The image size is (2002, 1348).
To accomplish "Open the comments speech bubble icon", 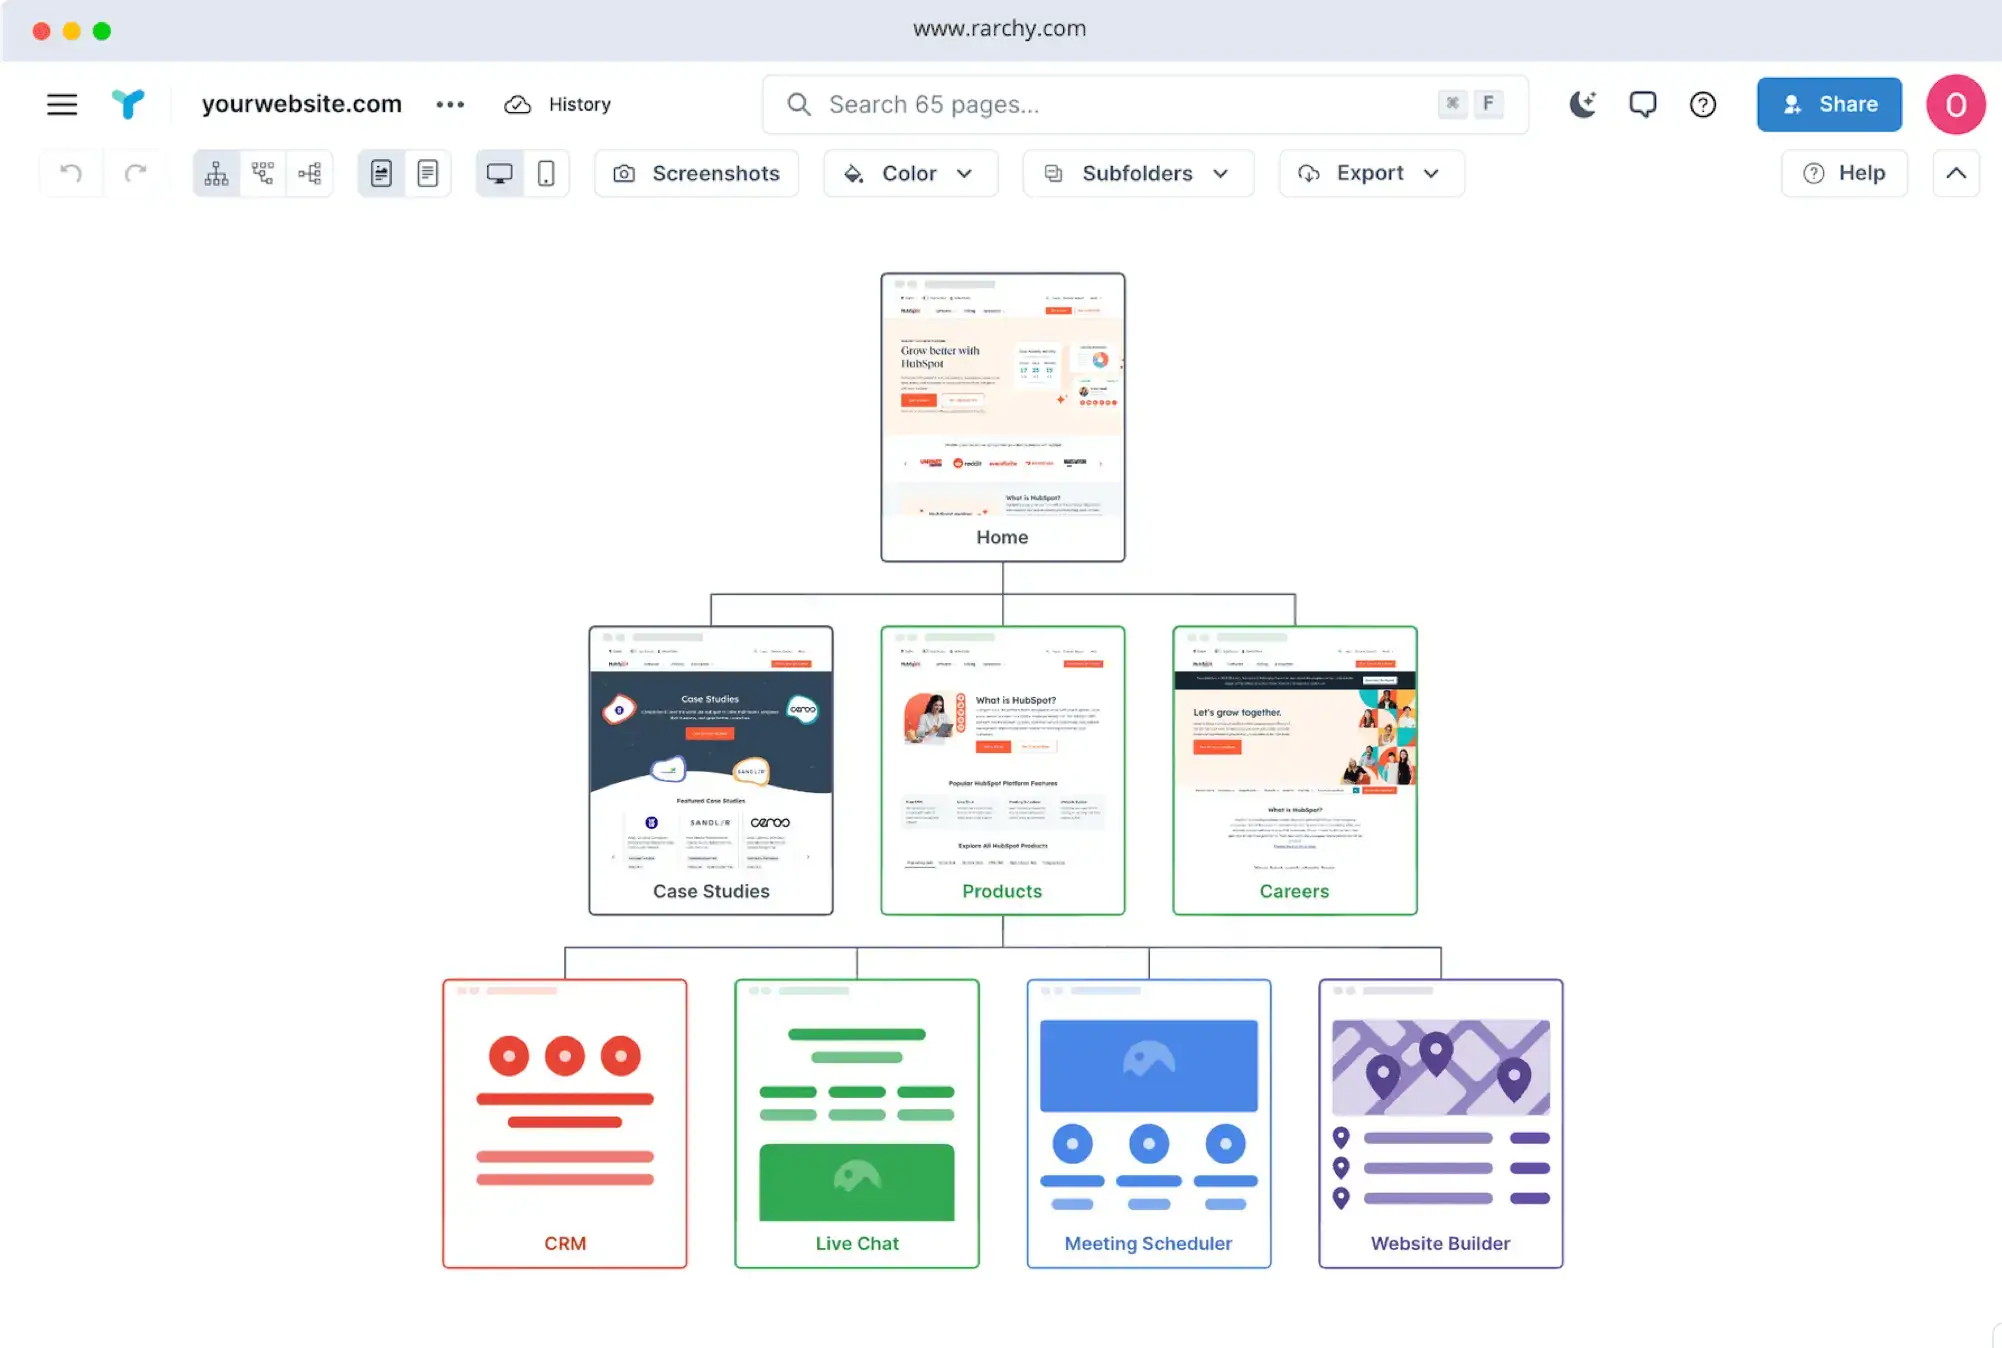I will coord(1642,104).
